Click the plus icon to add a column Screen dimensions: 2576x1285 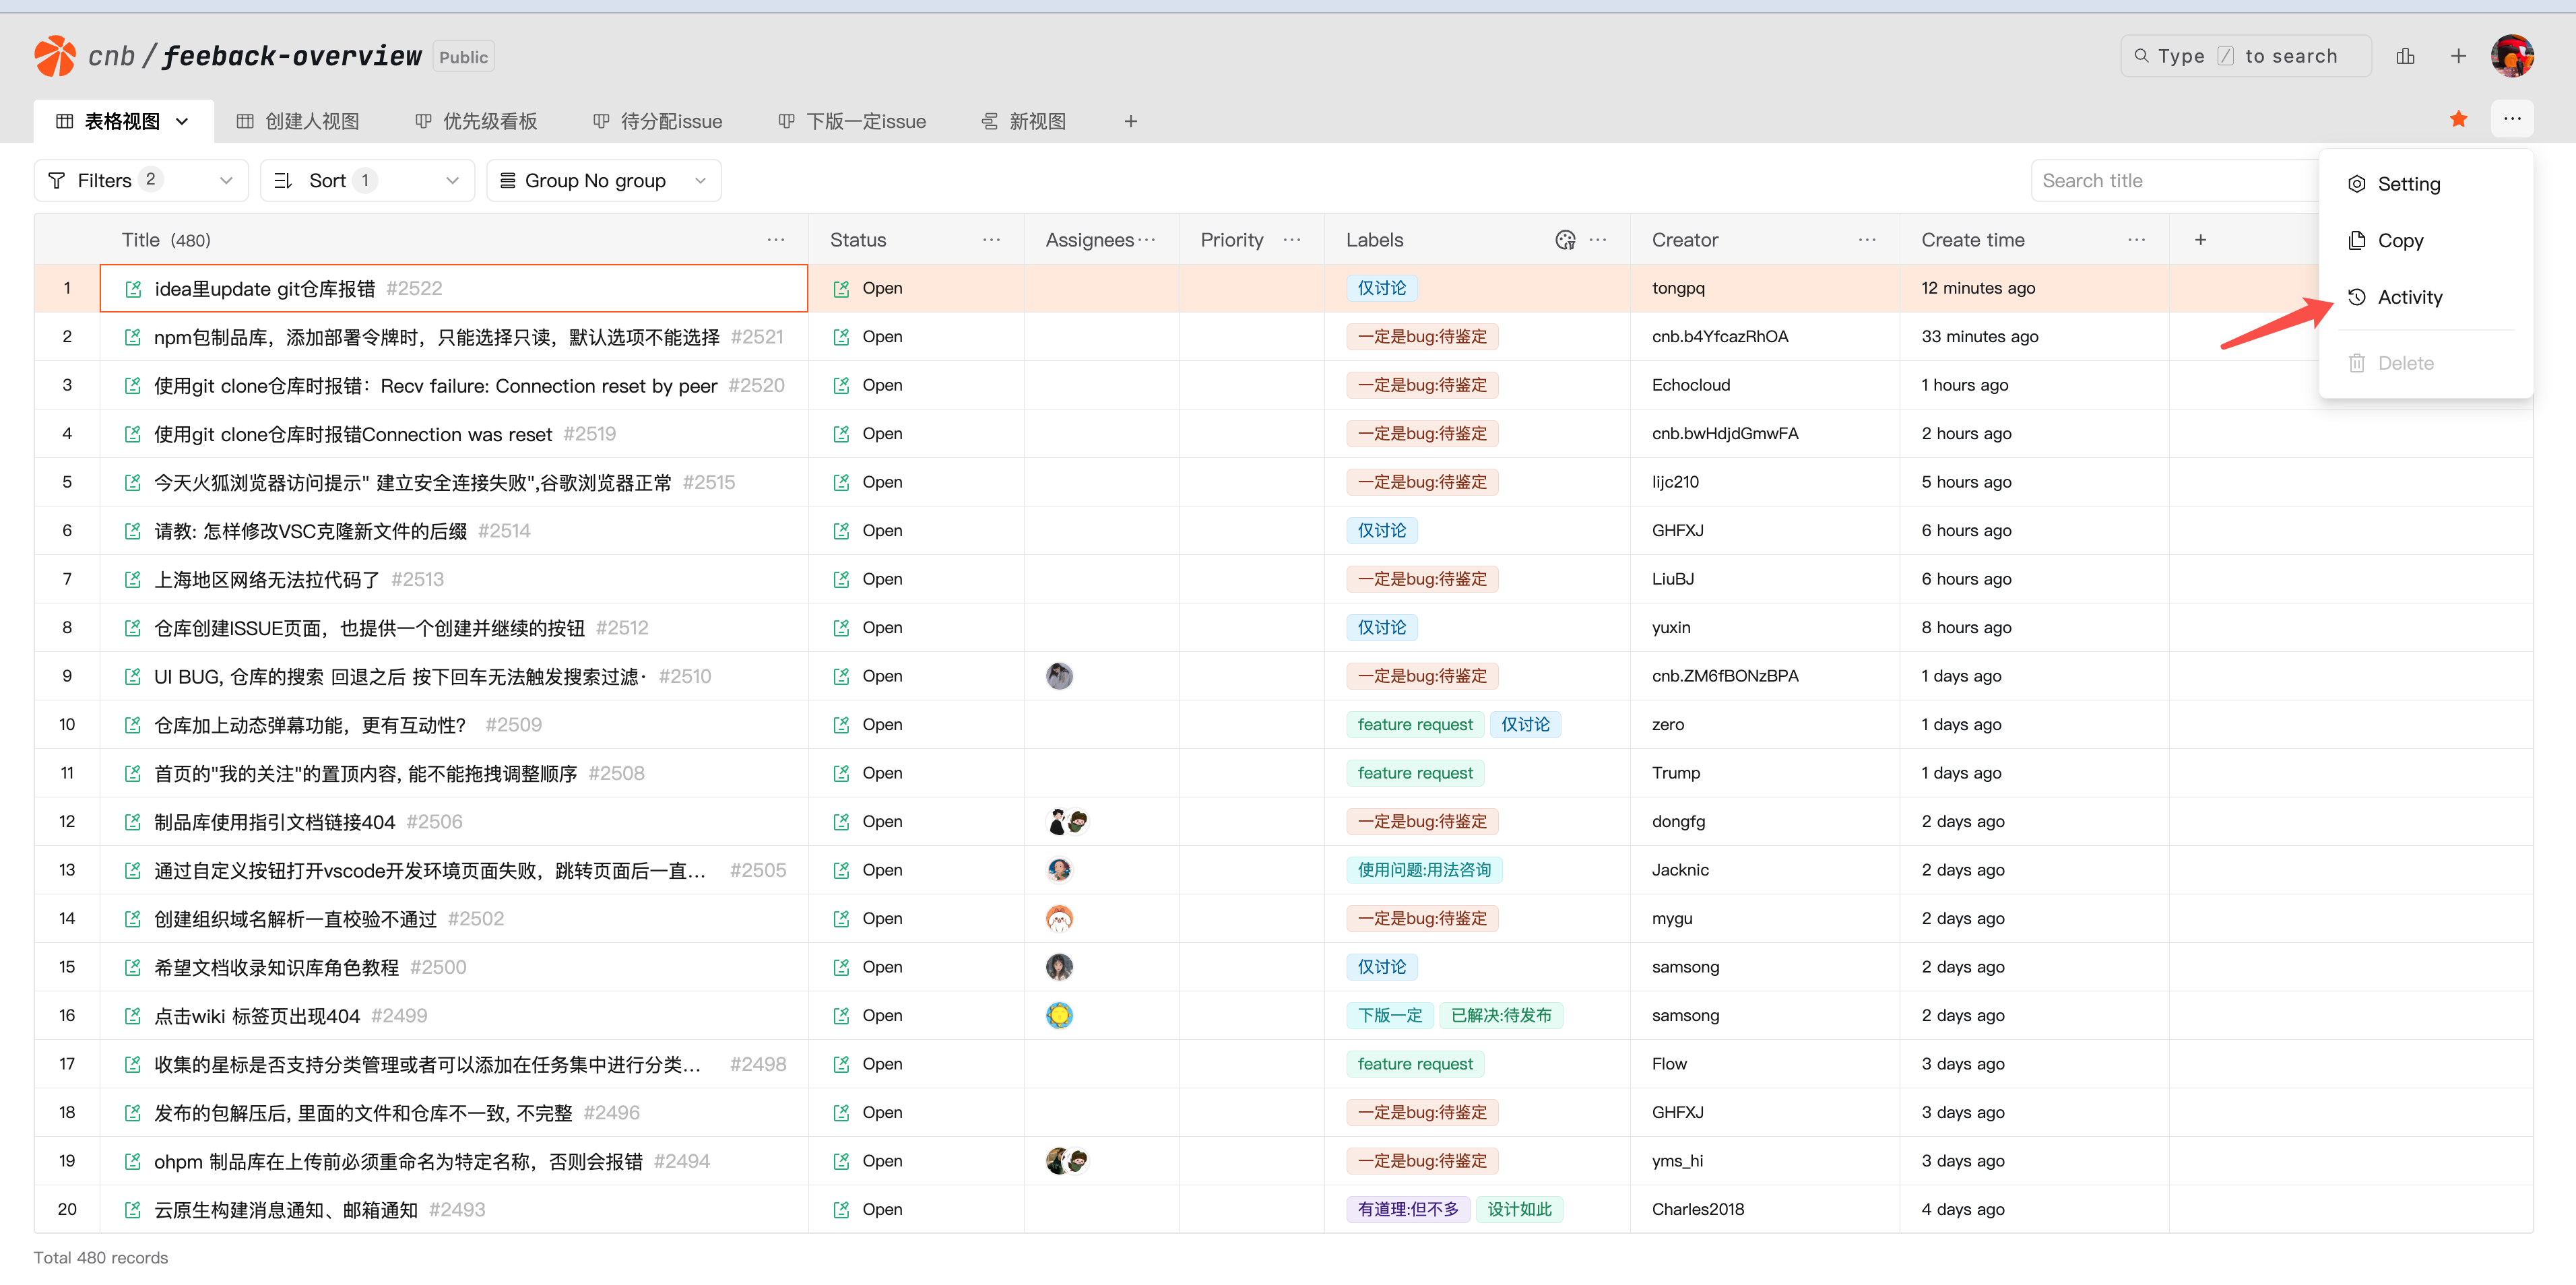tap(2200, 240)
